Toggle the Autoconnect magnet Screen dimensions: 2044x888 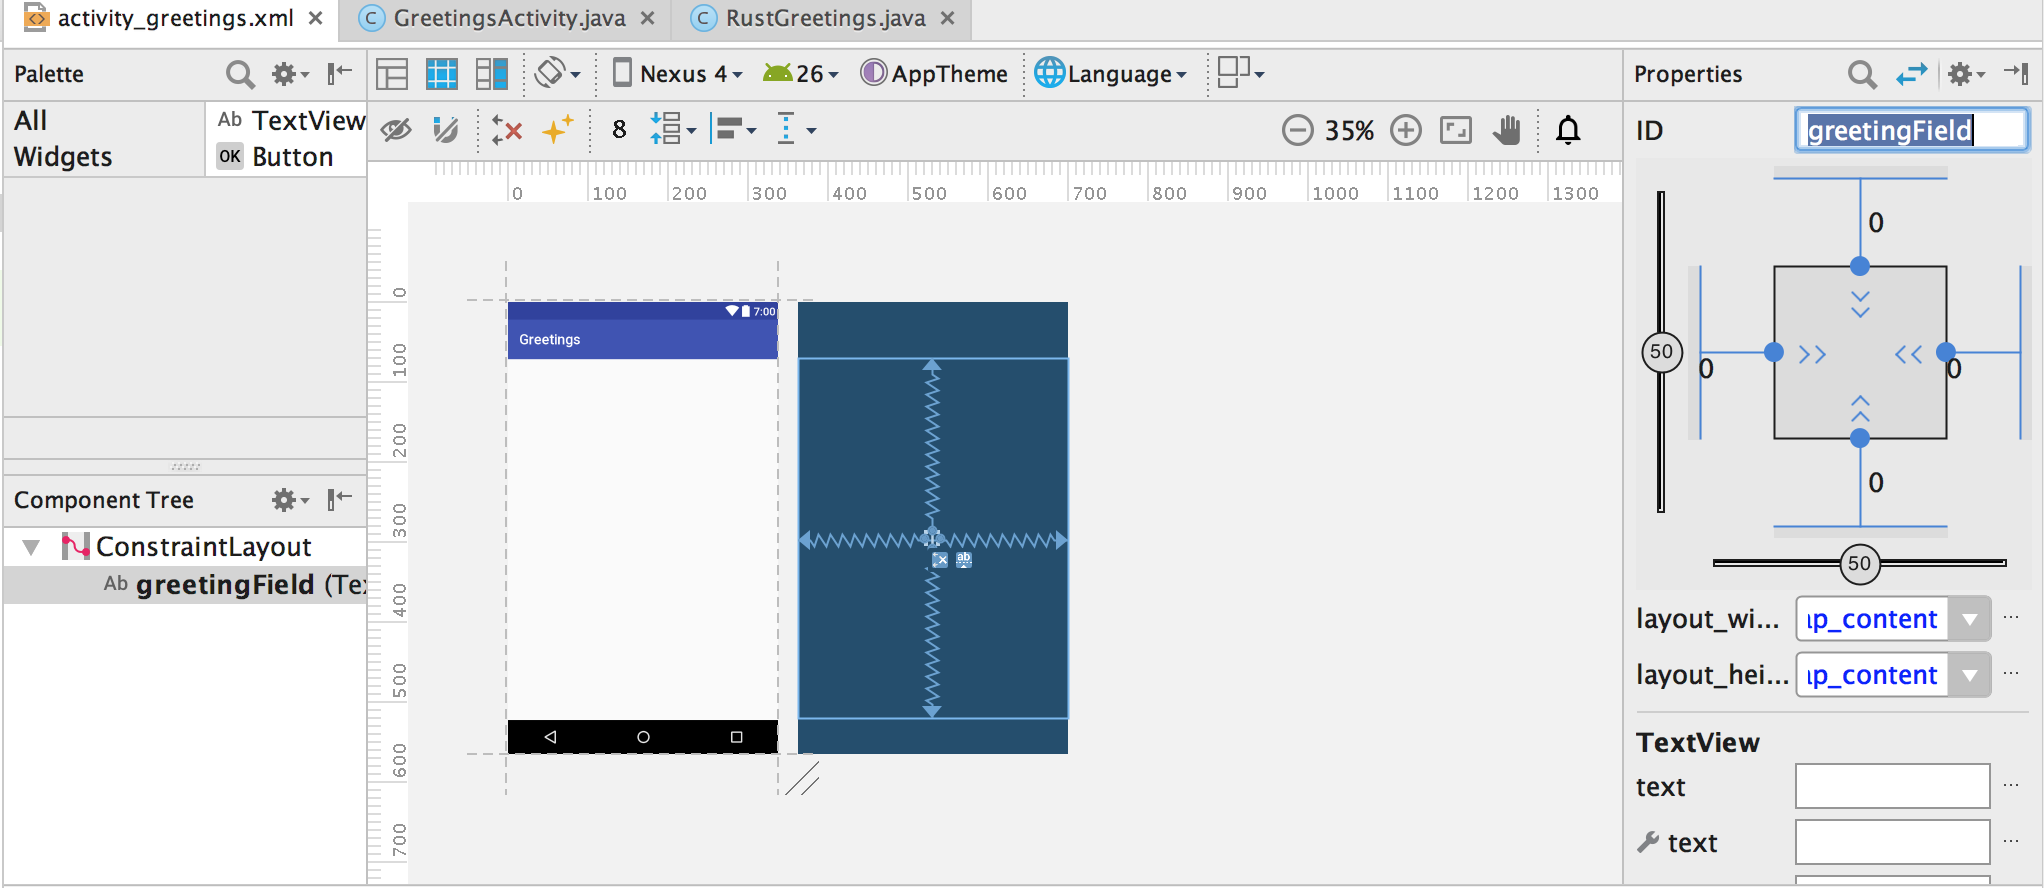click(445, 130)
